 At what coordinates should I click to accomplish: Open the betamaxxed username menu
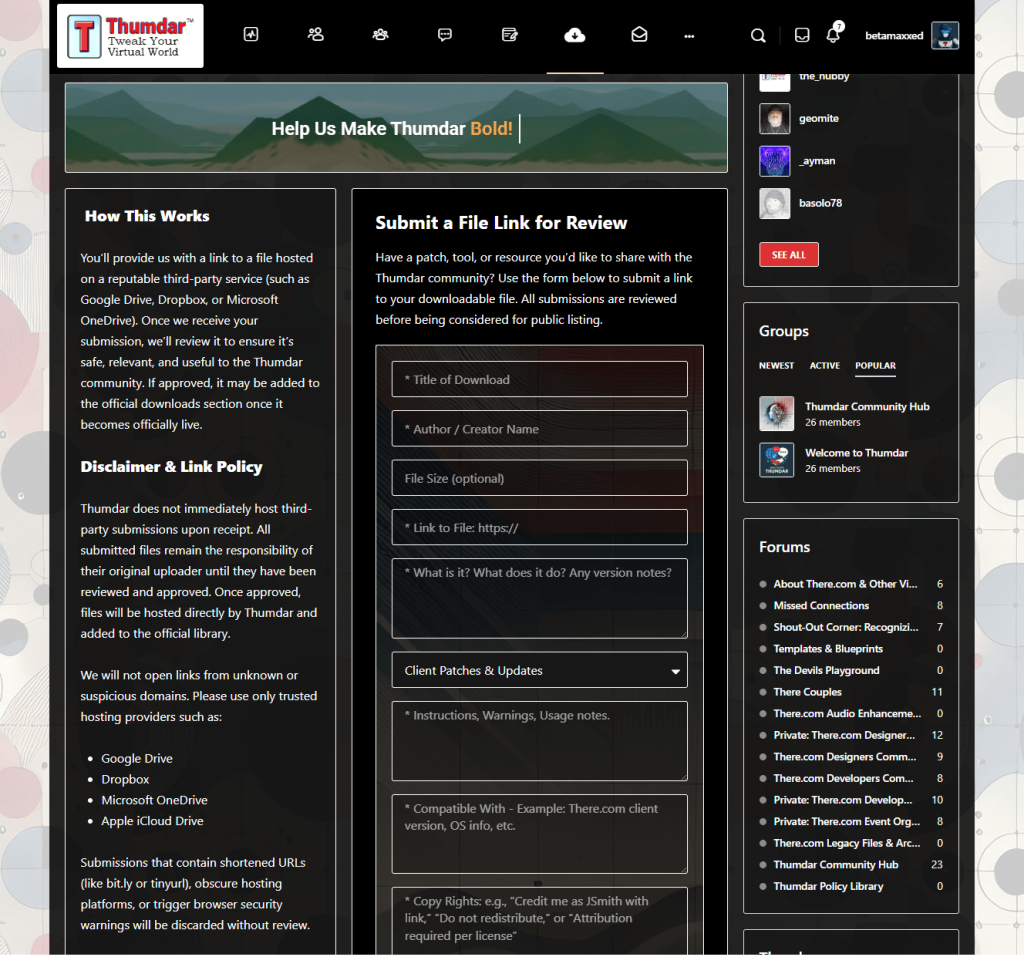(894, 36)
